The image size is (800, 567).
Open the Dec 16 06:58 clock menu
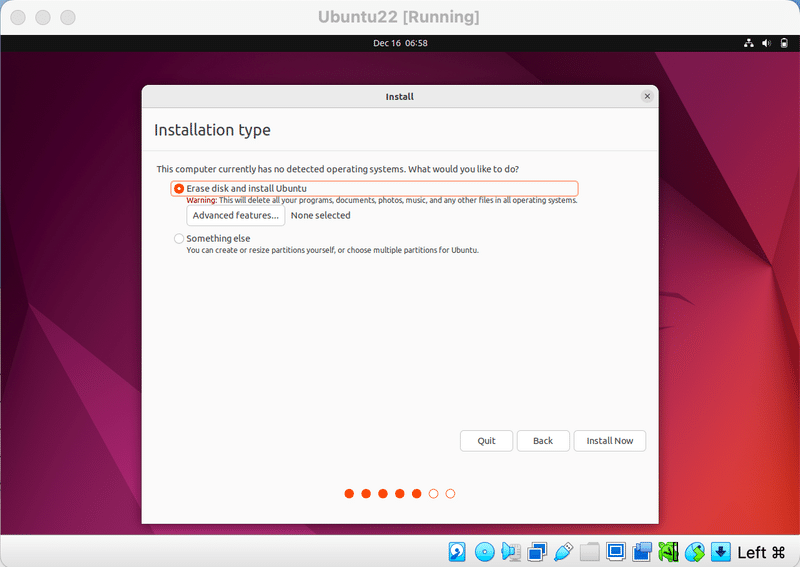(x=400, y=43)
